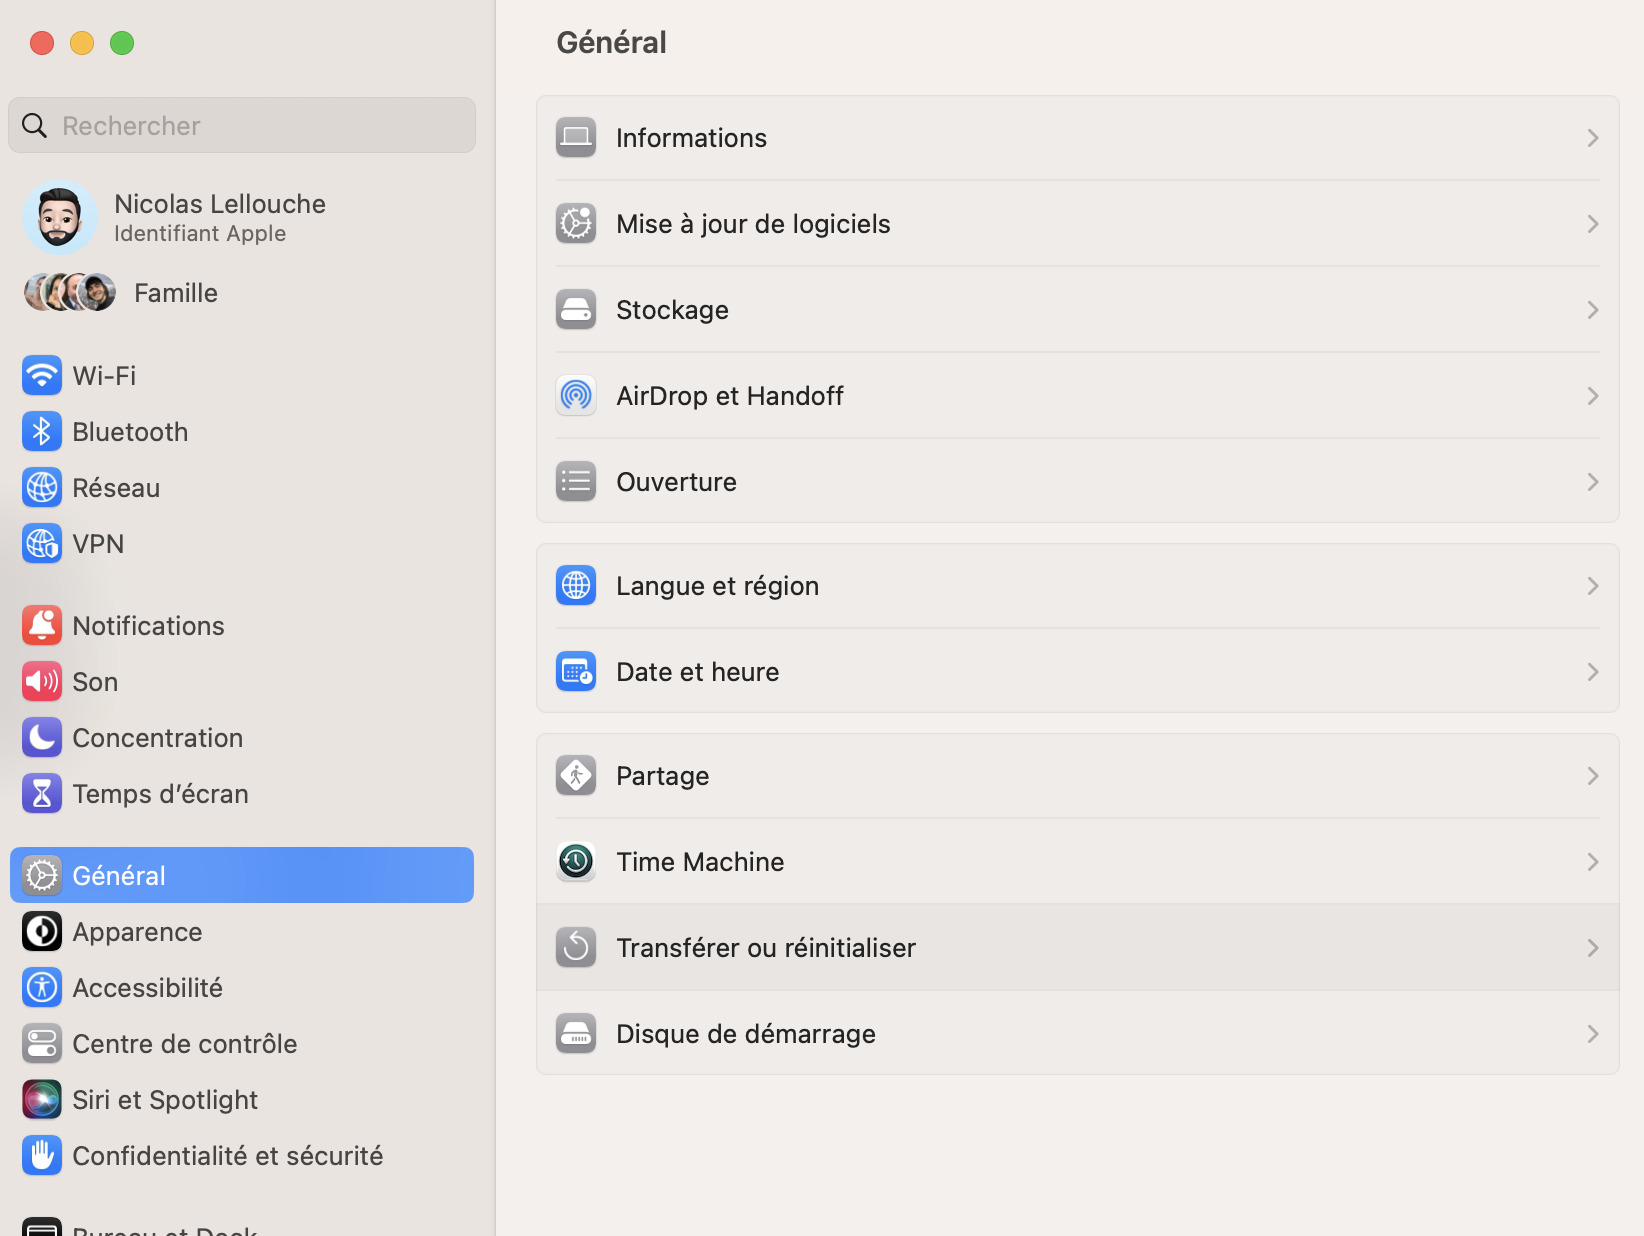Open the Wi-Fi settings icon

tap(42, 376)
